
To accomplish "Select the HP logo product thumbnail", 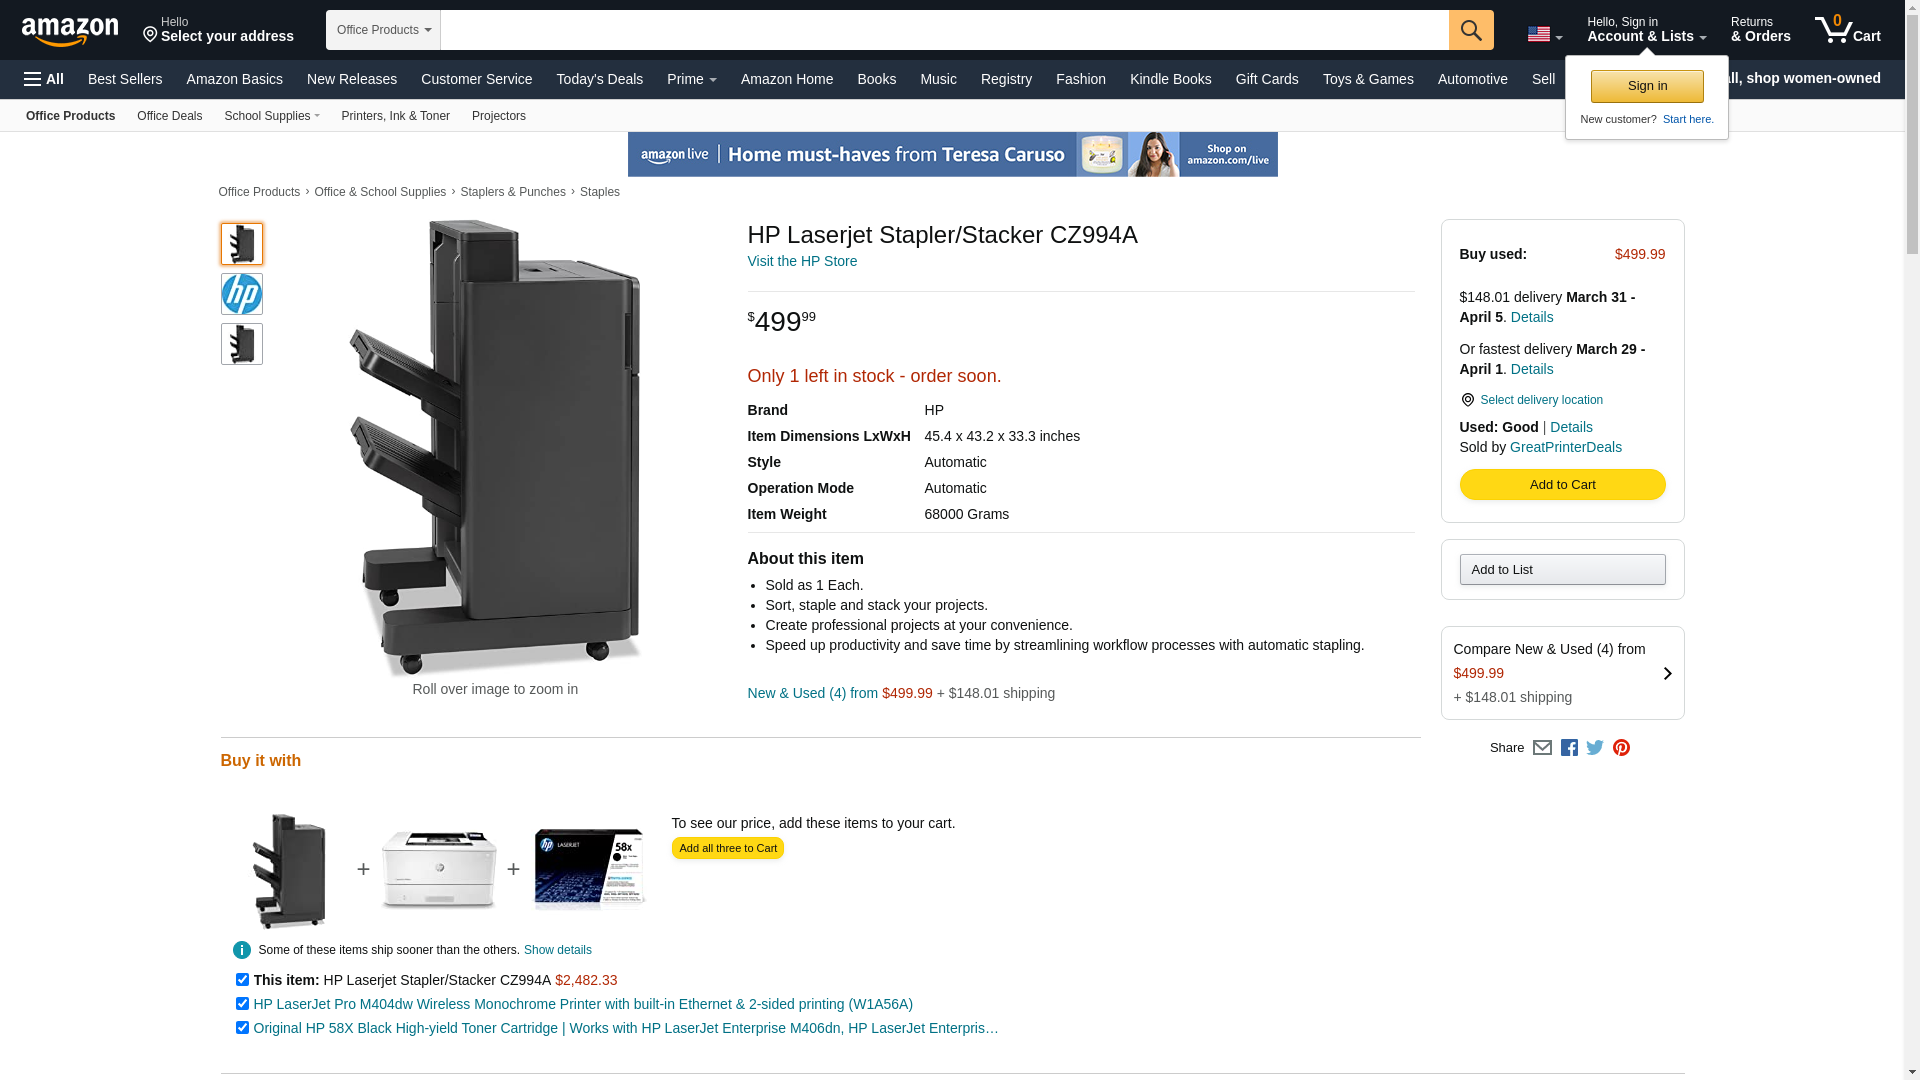I will point(242,294).
